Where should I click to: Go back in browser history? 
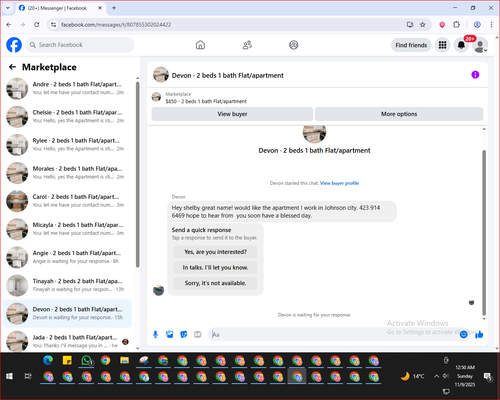(x=9, y=25)
